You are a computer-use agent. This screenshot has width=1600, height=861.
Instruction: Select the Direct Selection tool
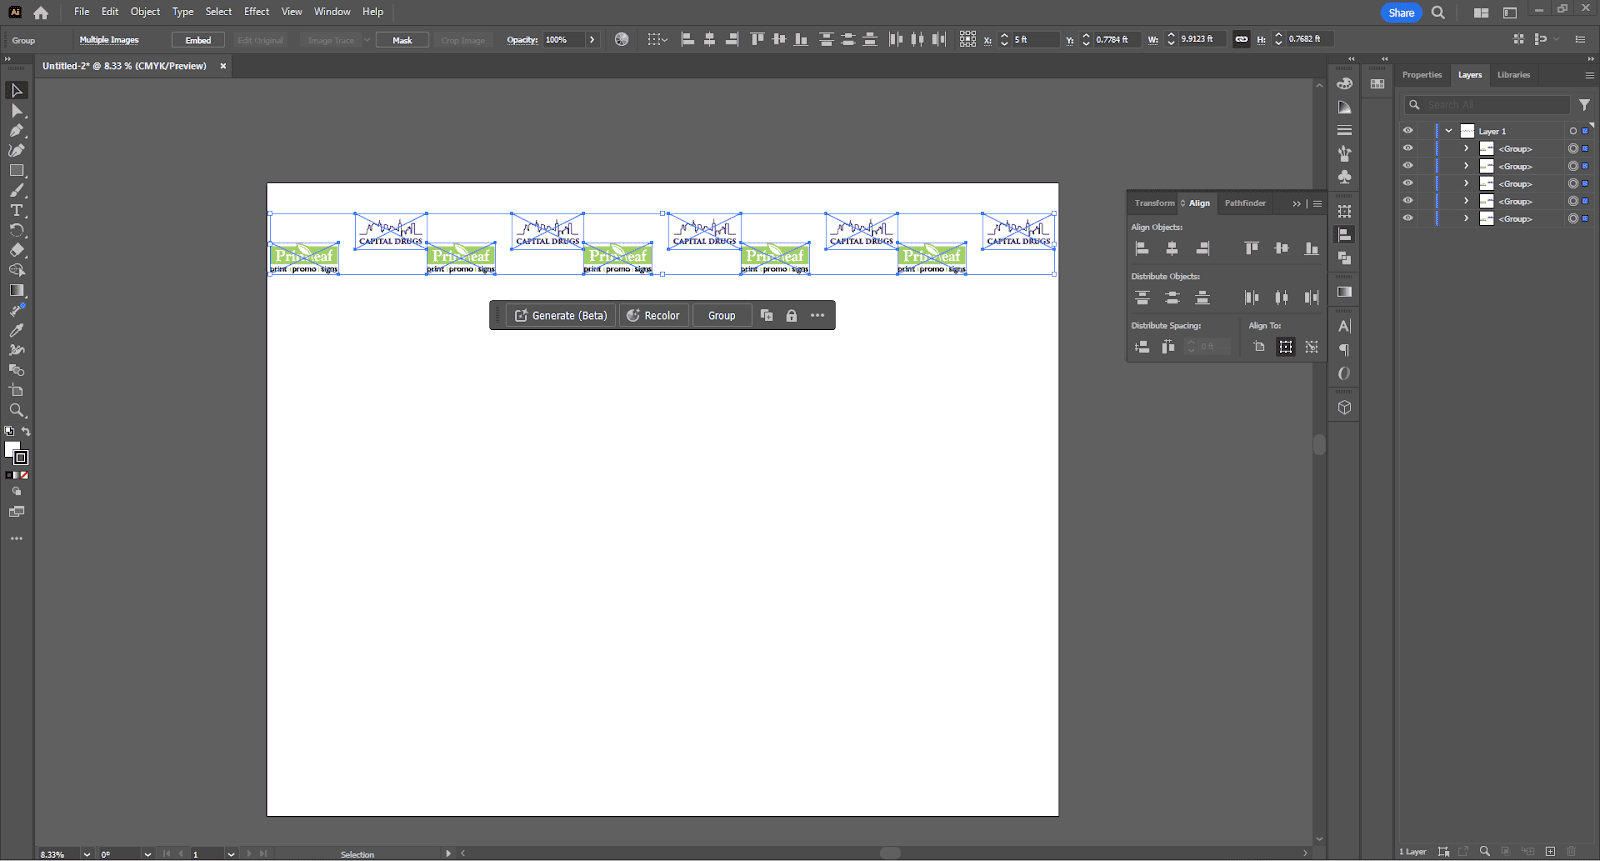[17, 110]
